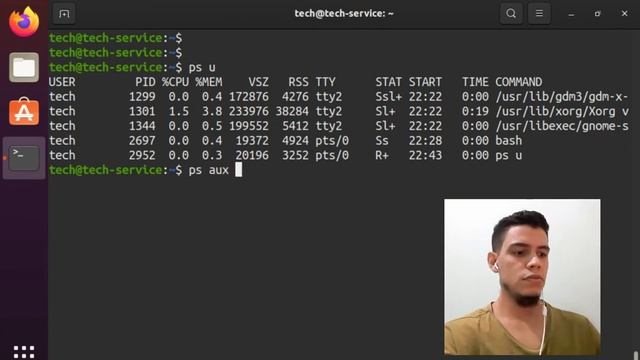Click the R+ status value
This screenshot has height=360, width=640.
(382, 156)
